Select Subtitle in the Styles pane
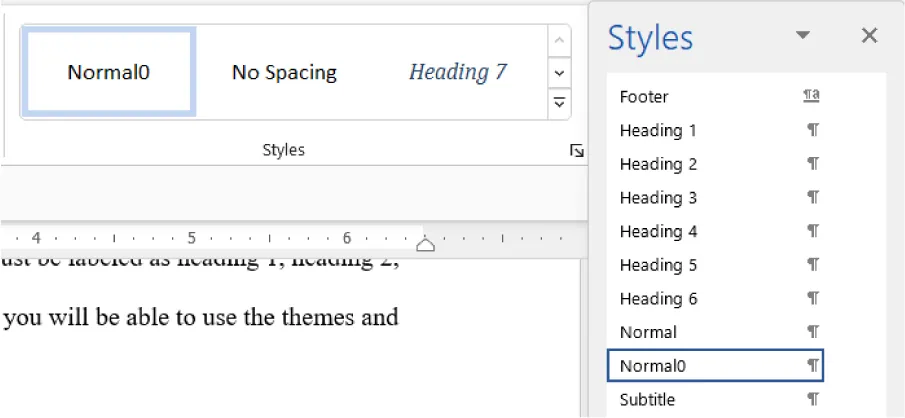The height and width of the screenshot is (418, 905). [647, 400]
